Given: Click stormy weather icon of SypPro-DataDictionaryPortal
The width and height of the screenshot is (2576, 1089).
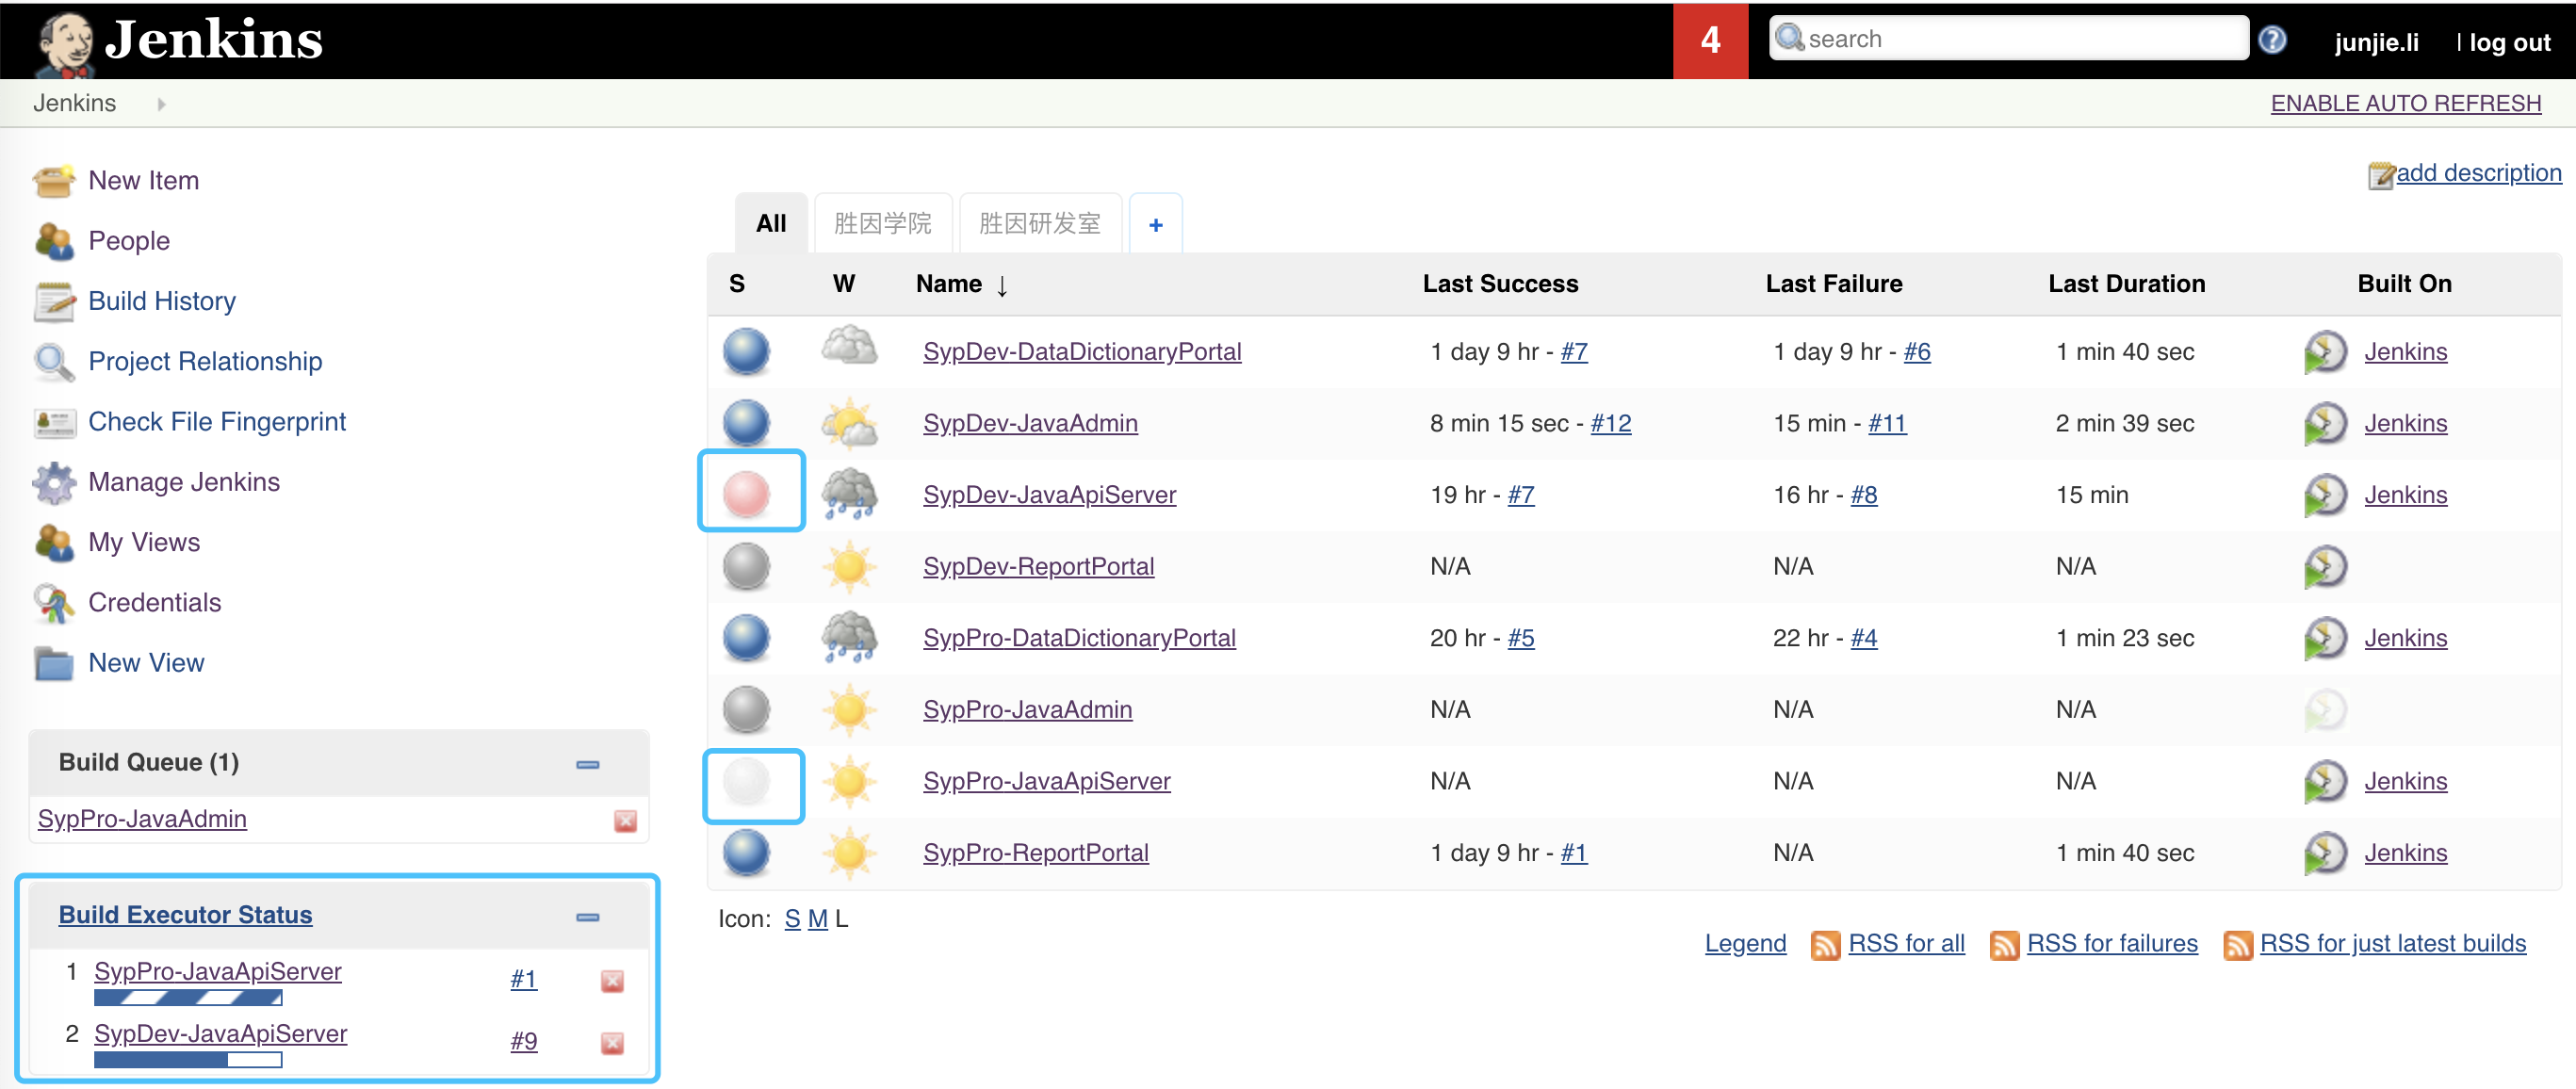Looking at the screenshot, I should point(849,638).
